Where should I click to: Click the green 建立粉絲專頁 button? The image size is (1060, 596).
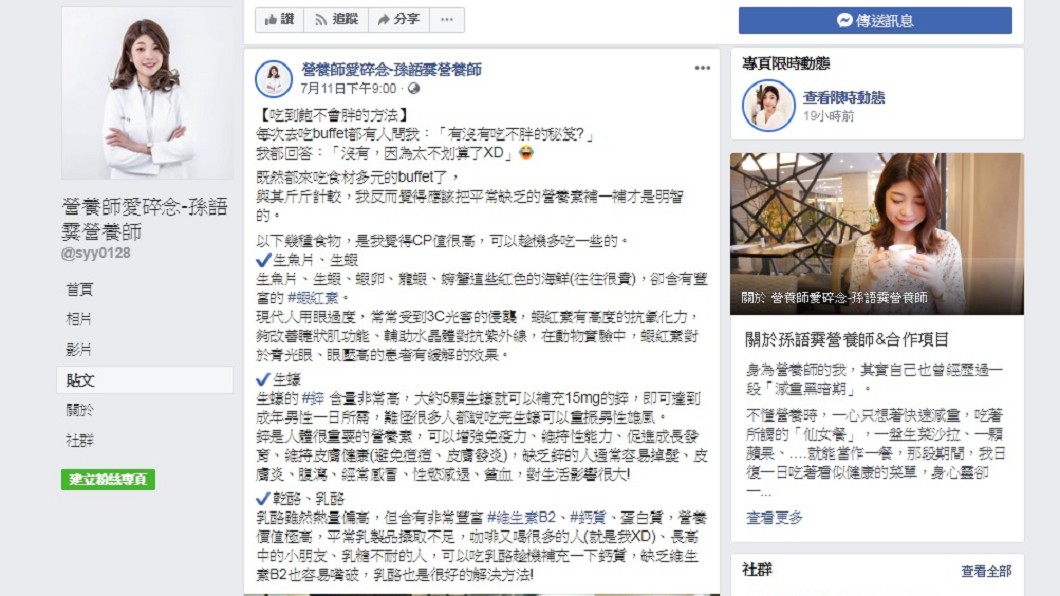108,479
